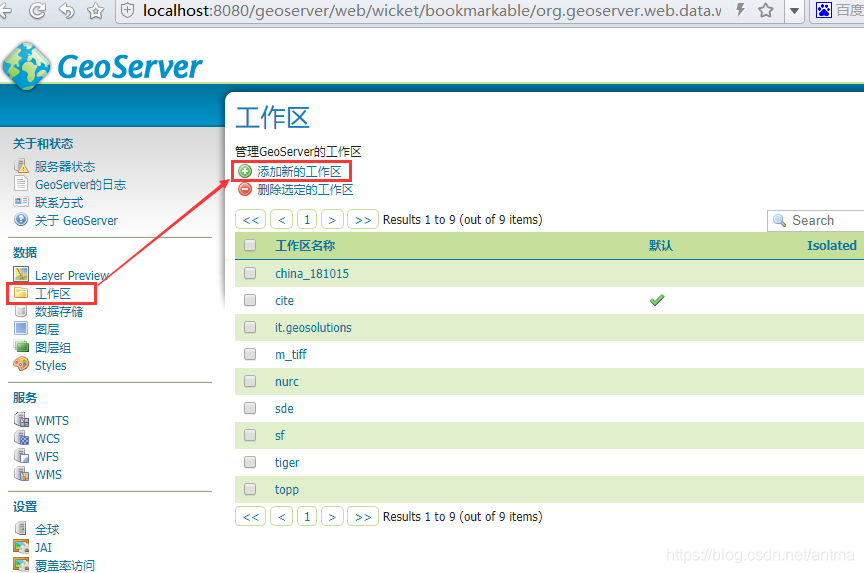Image resolution: width=864 pixels, height=573 pixels.
Task: Check the cite workspace checkbox
Action: (250, 300)
